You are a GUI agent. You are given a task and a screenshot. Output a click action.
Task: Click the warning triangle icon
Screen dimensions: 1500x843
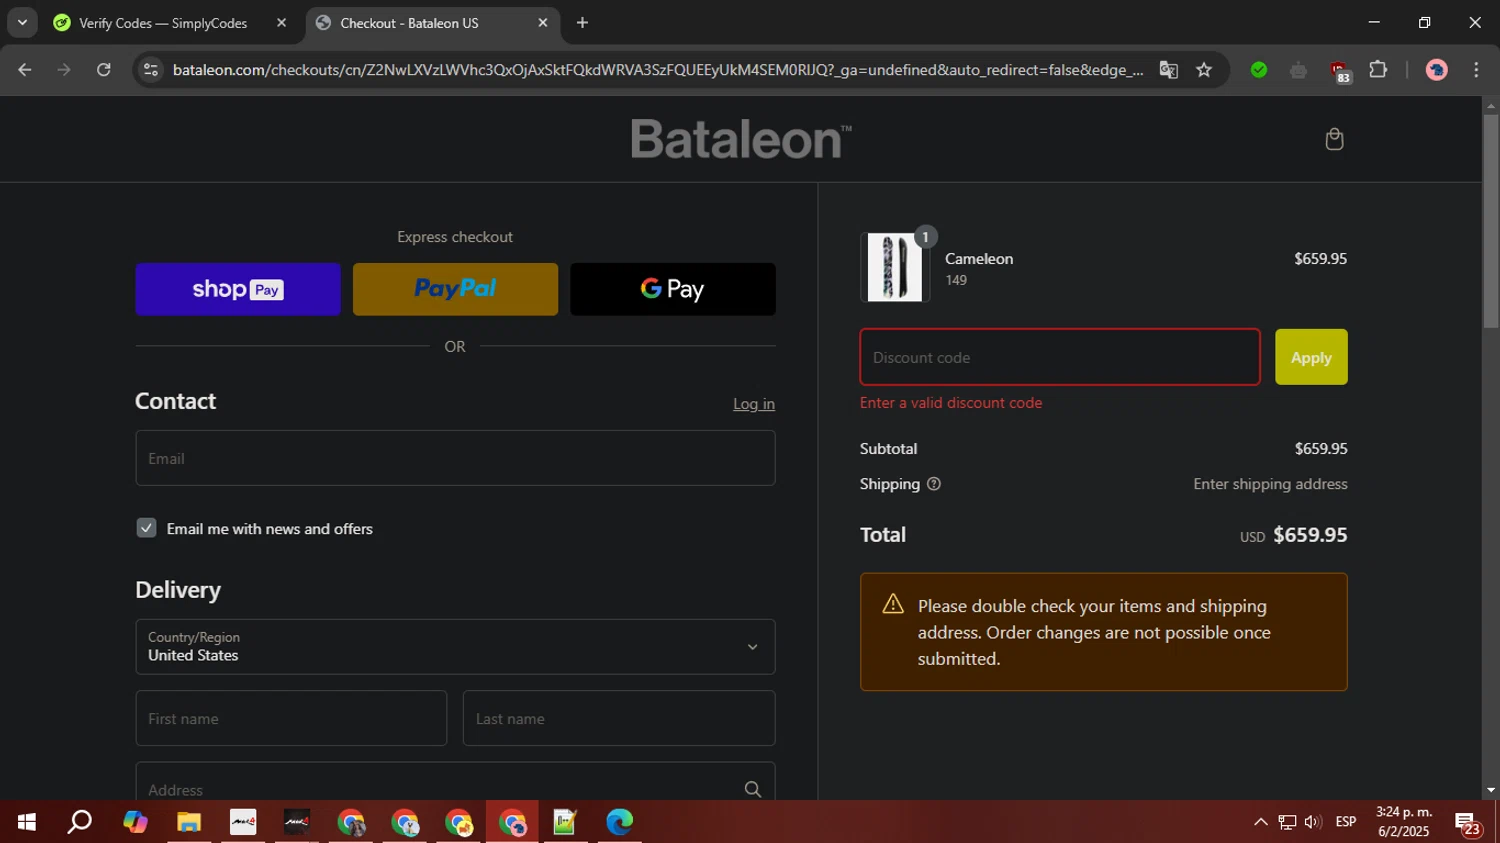[x=893, y=604]
